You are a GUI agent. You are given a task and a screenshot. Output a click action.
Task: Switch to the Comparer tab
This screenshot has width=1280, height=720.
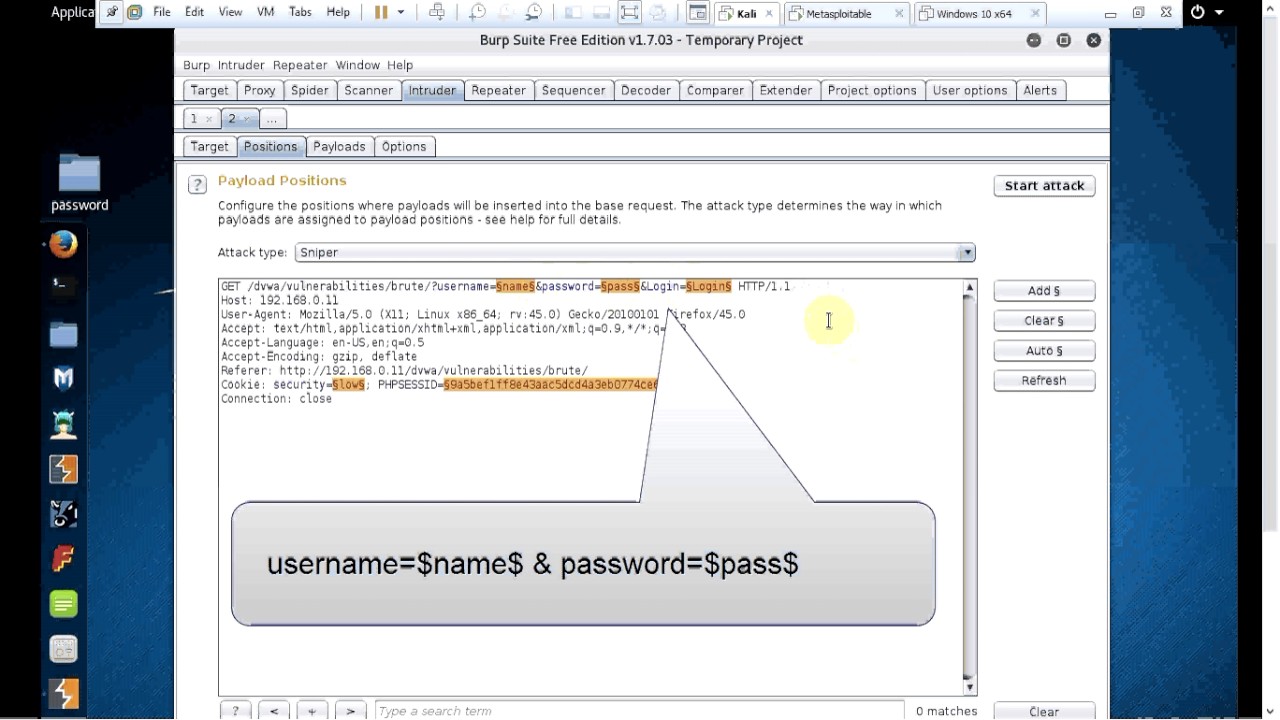(x=715, y=90)
